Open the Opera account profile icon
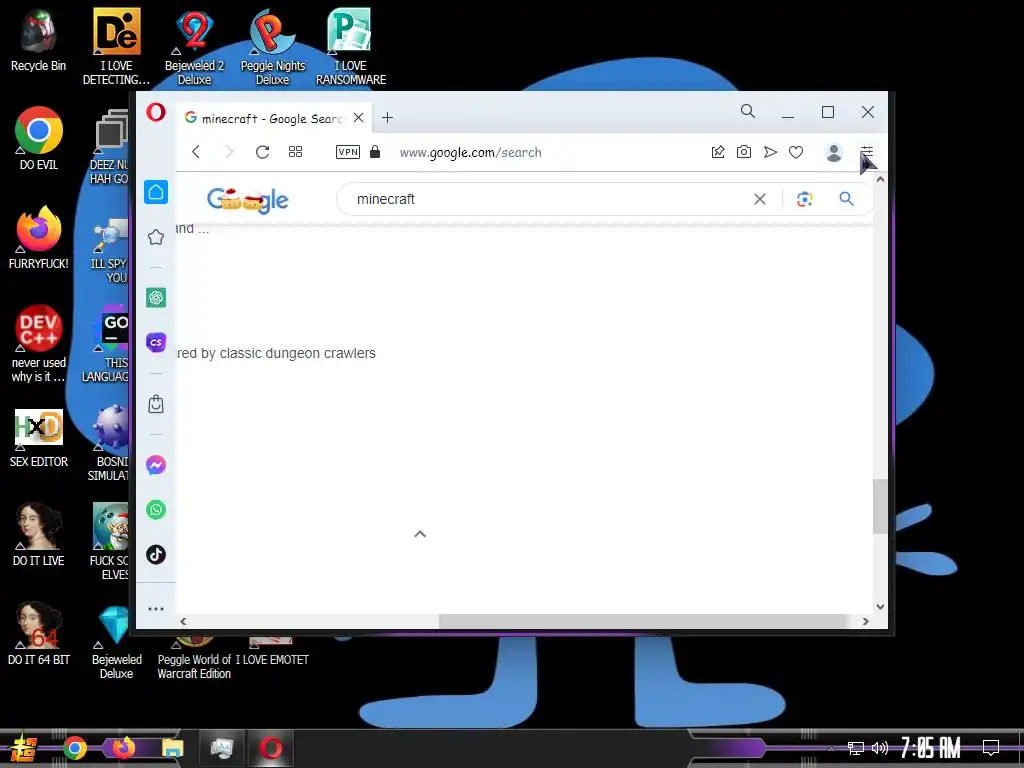This screenshot has height=768, width=1024. (x=833, y=152)
